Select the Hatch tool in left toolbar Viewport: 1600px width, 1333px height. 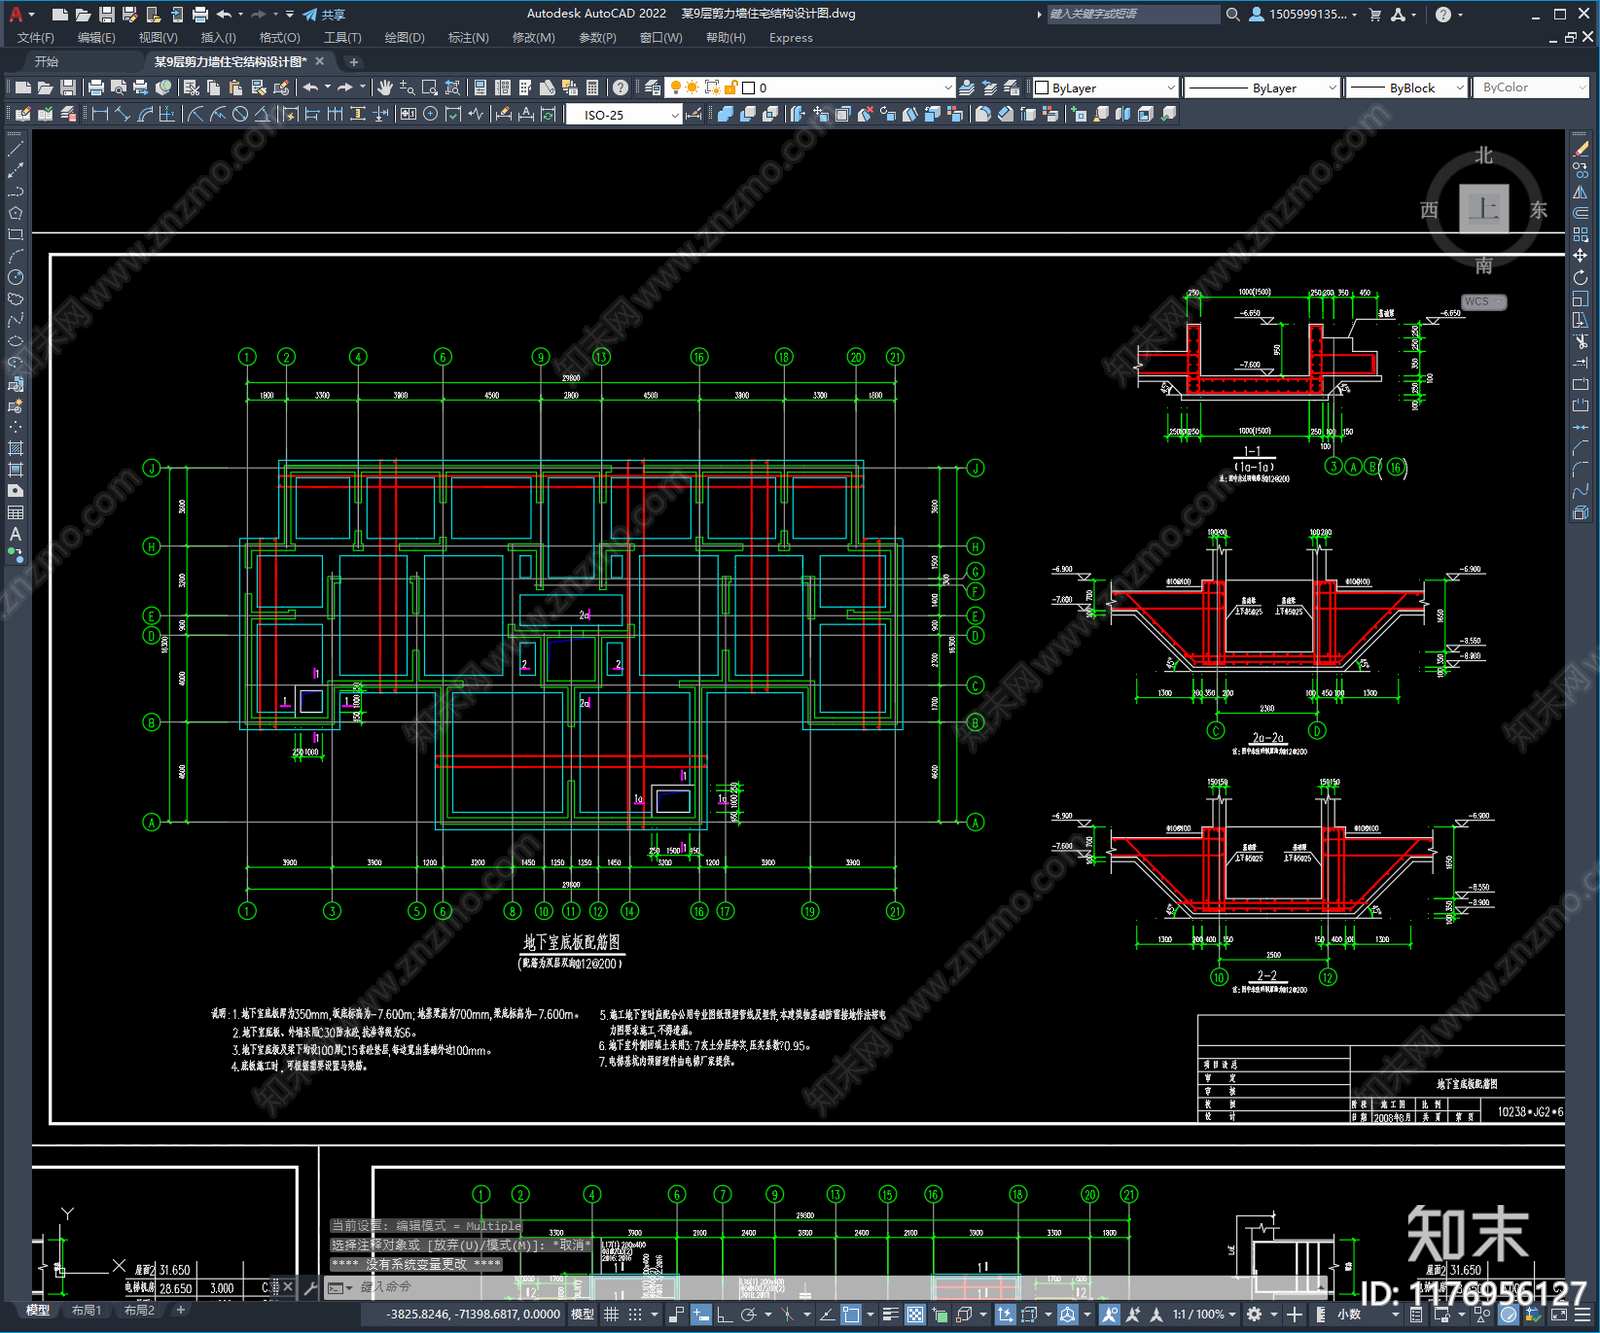(x=15, y=448)
